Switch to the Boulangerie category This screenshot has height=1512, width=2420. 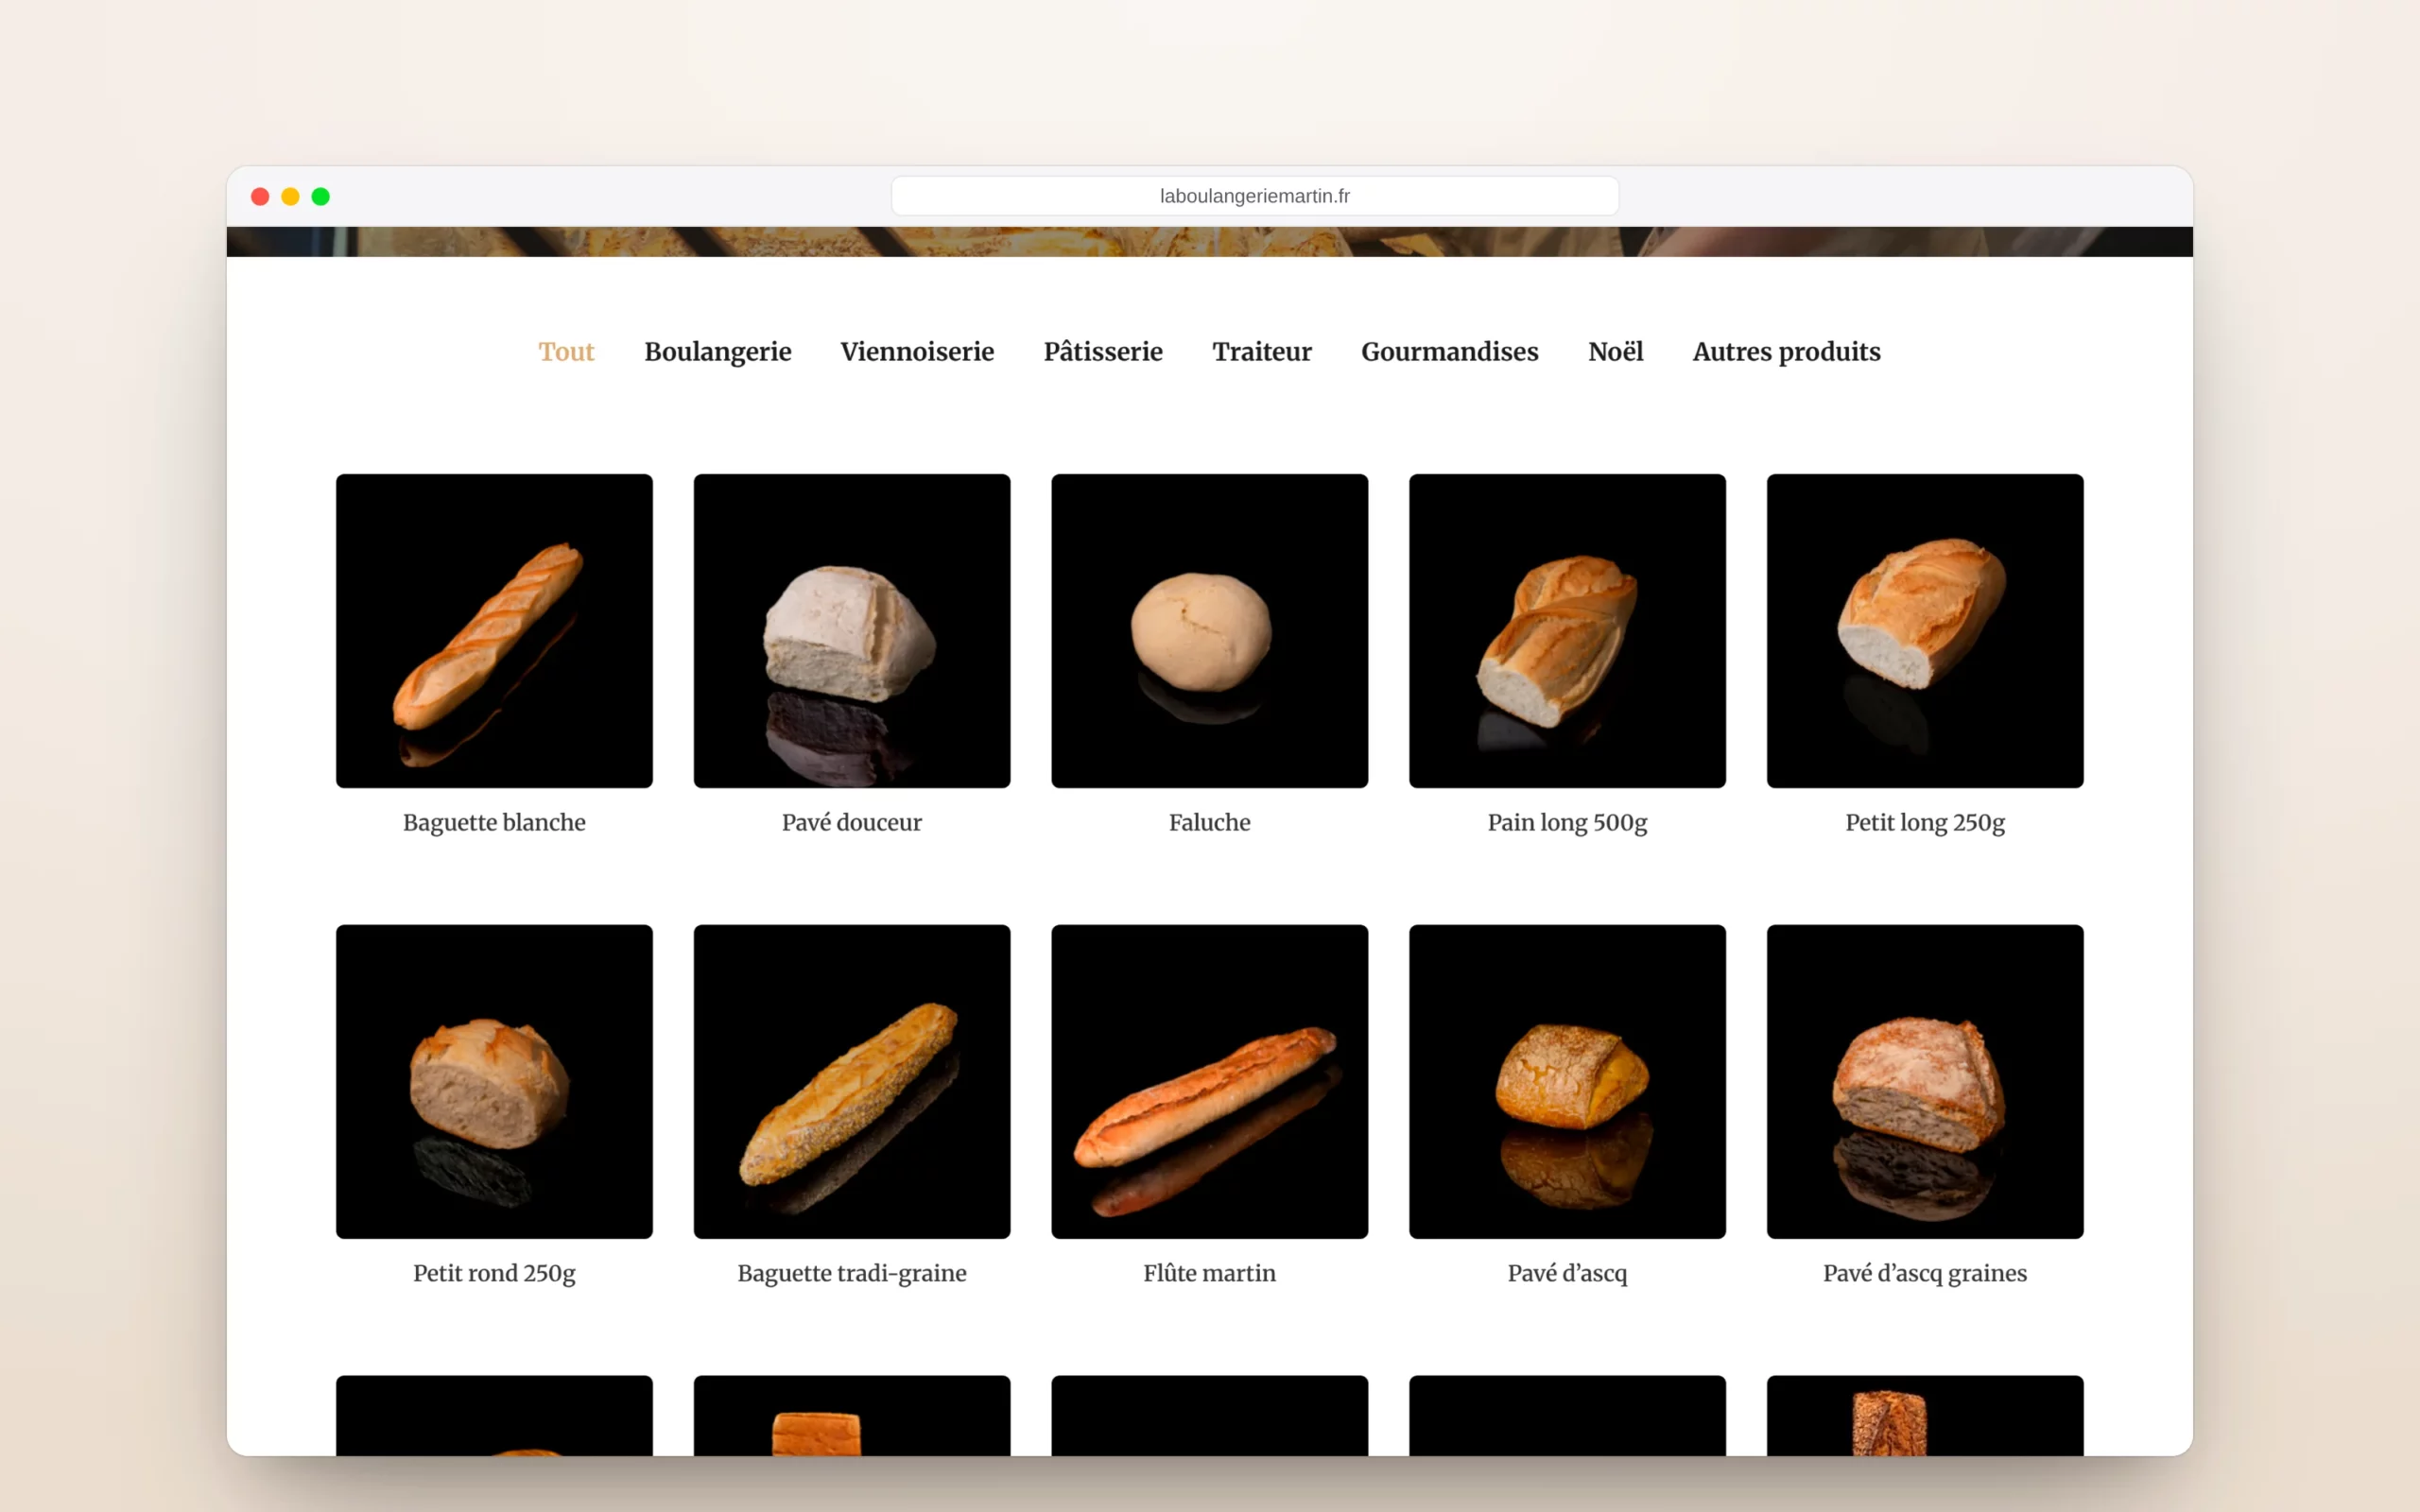(x=718, y=352)
